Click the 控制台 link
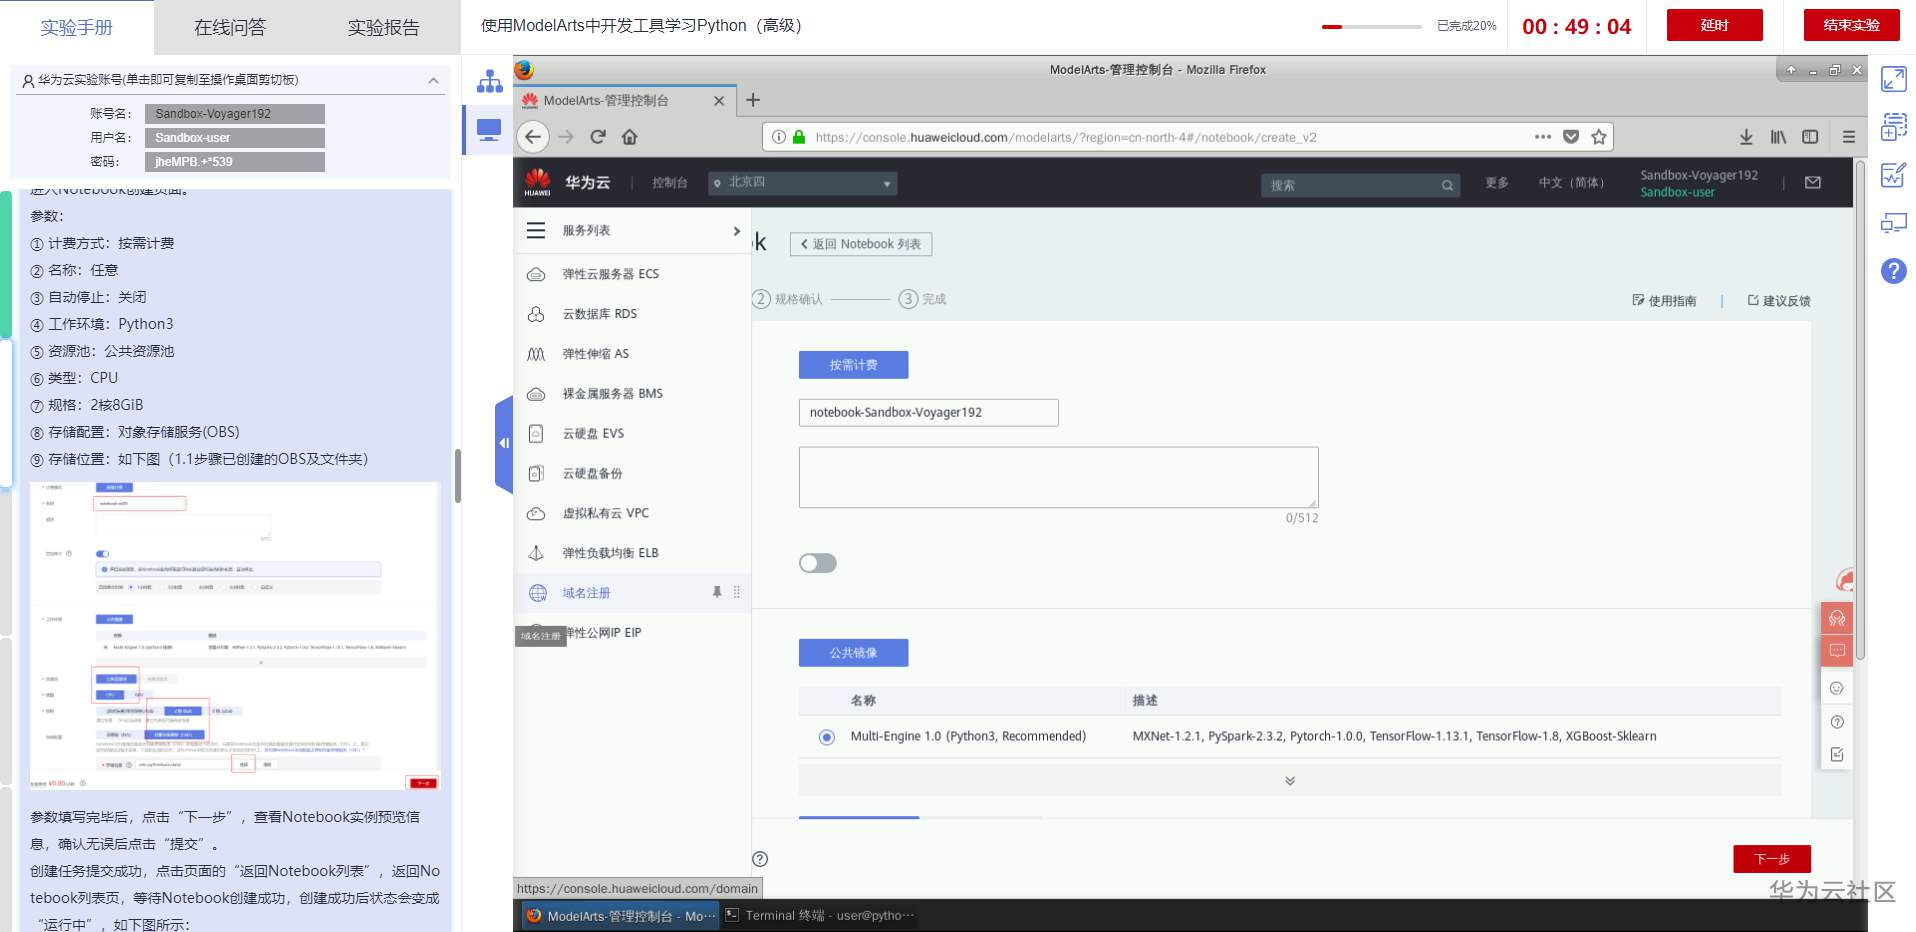1916x932 pixels. [670, 183]
